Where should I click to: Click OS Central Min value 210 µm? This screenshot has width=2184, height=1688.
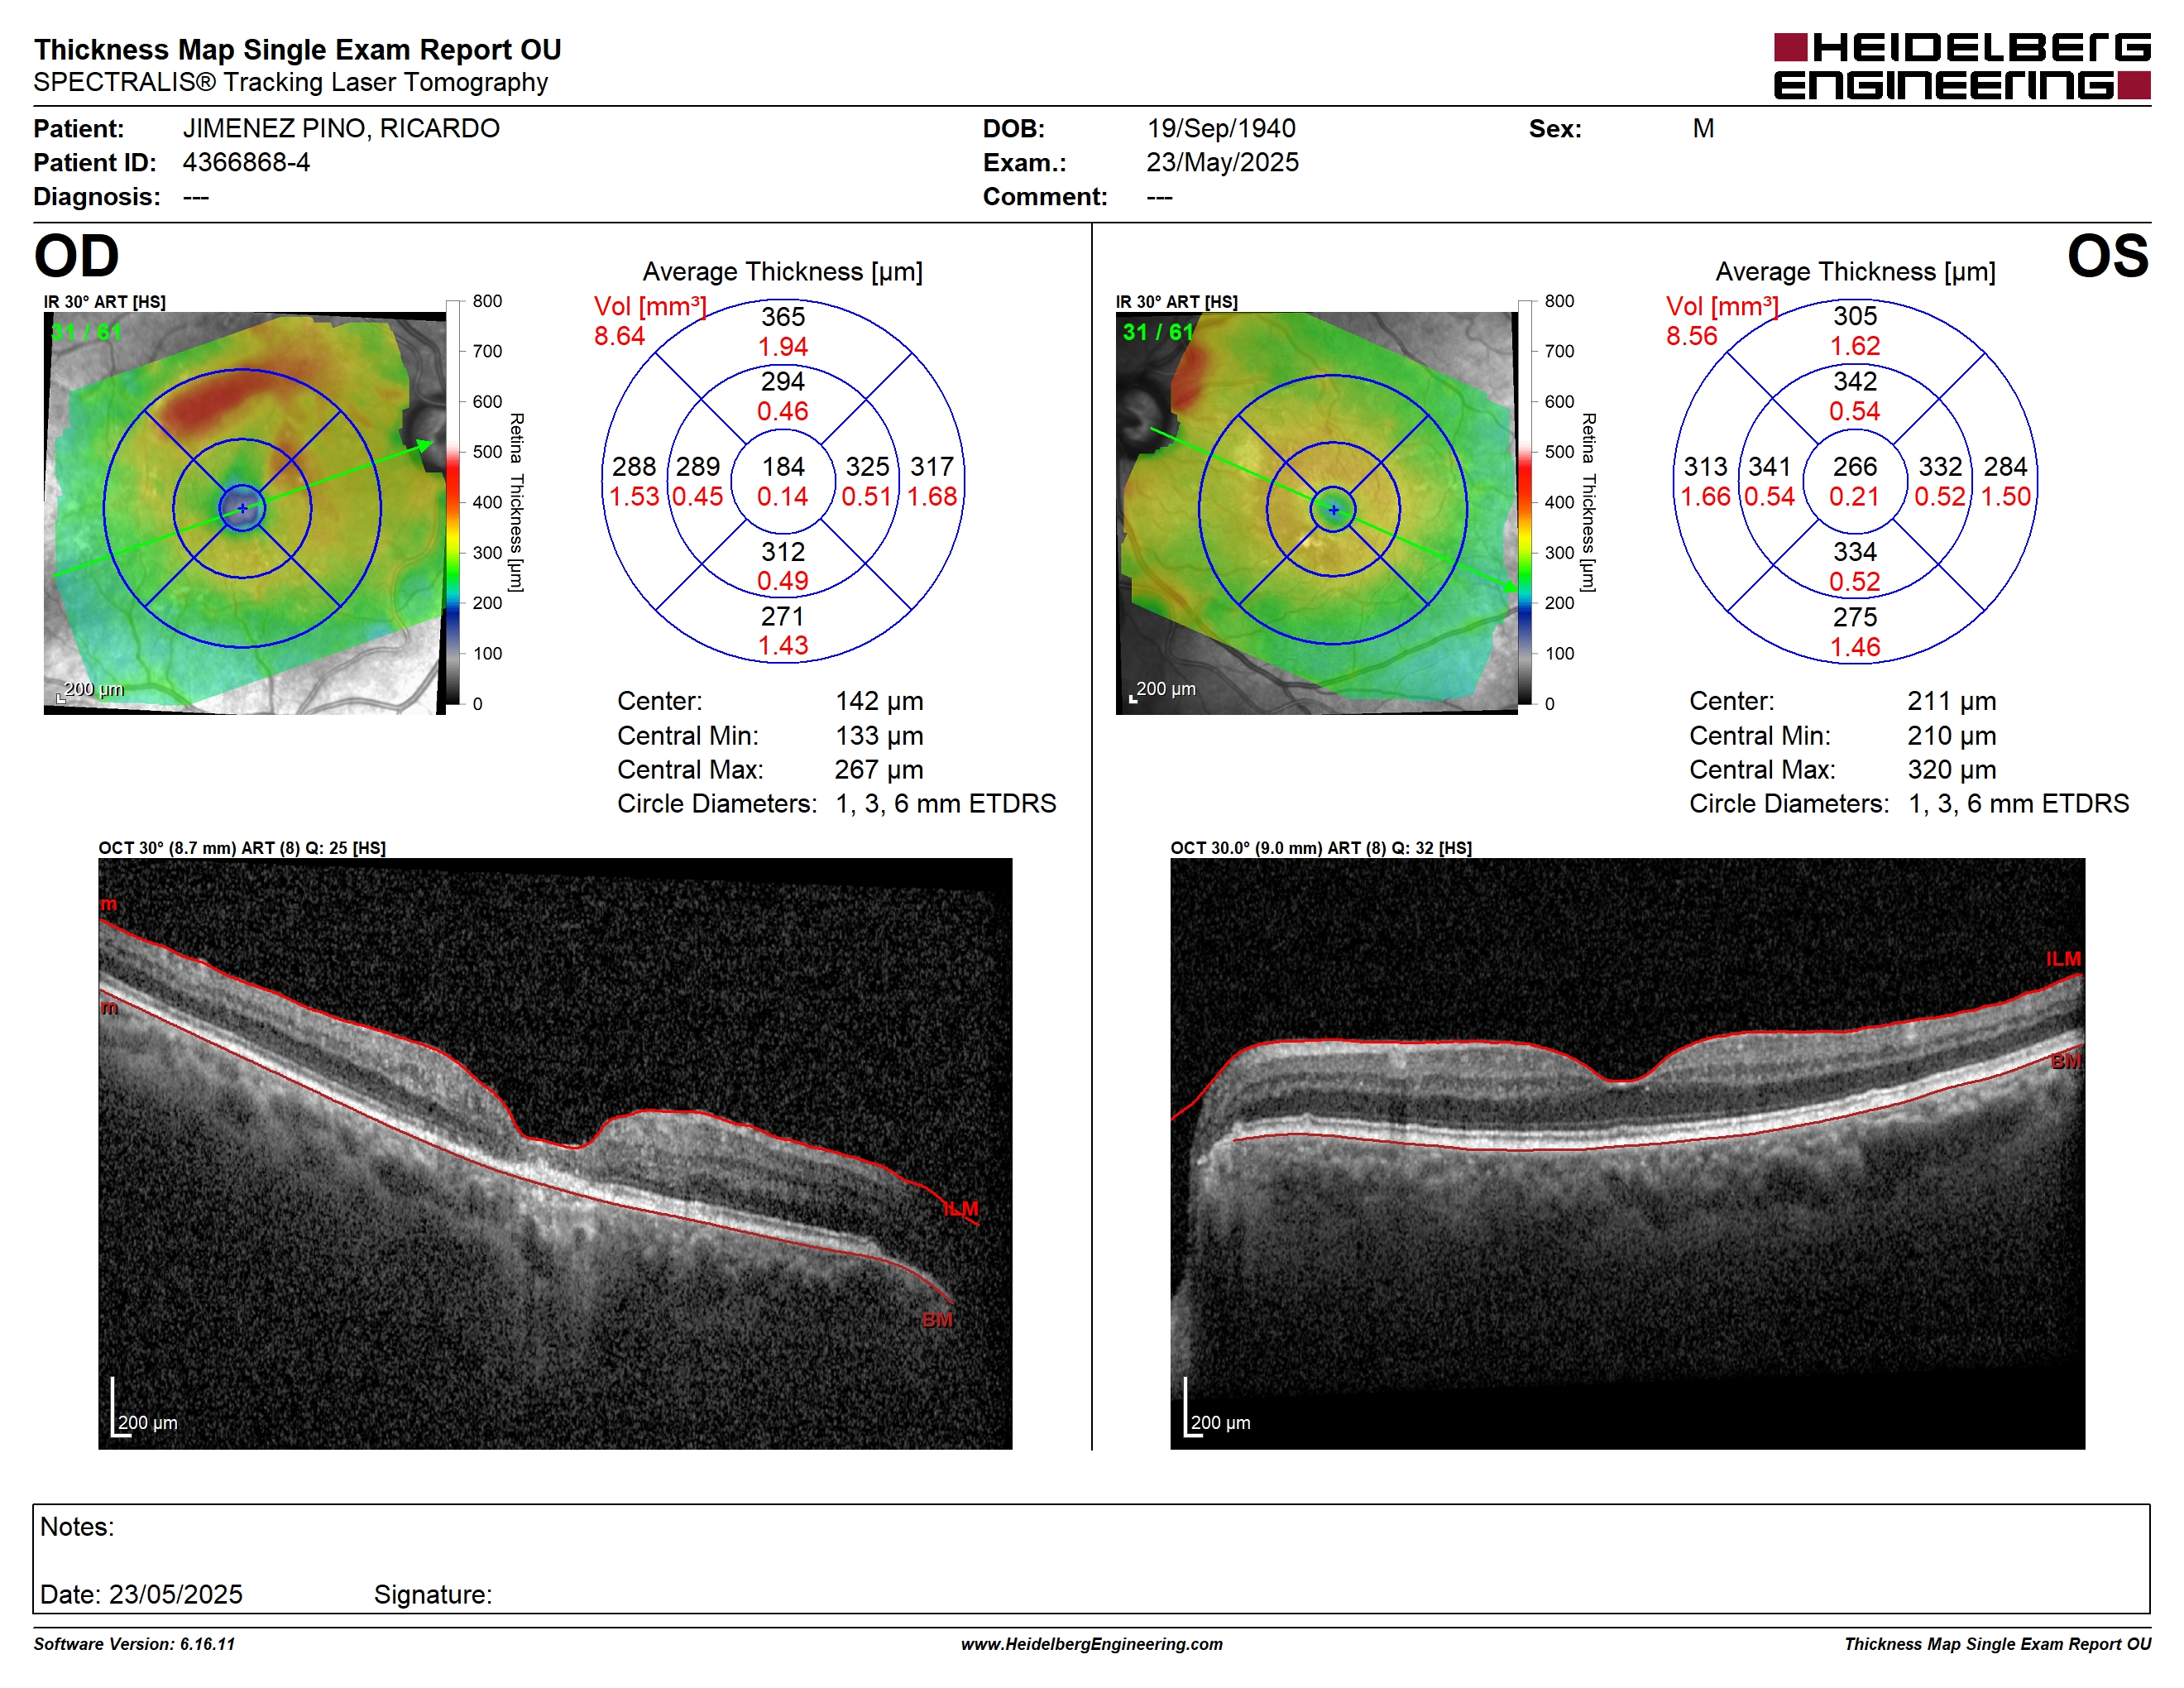[1951, 736]
